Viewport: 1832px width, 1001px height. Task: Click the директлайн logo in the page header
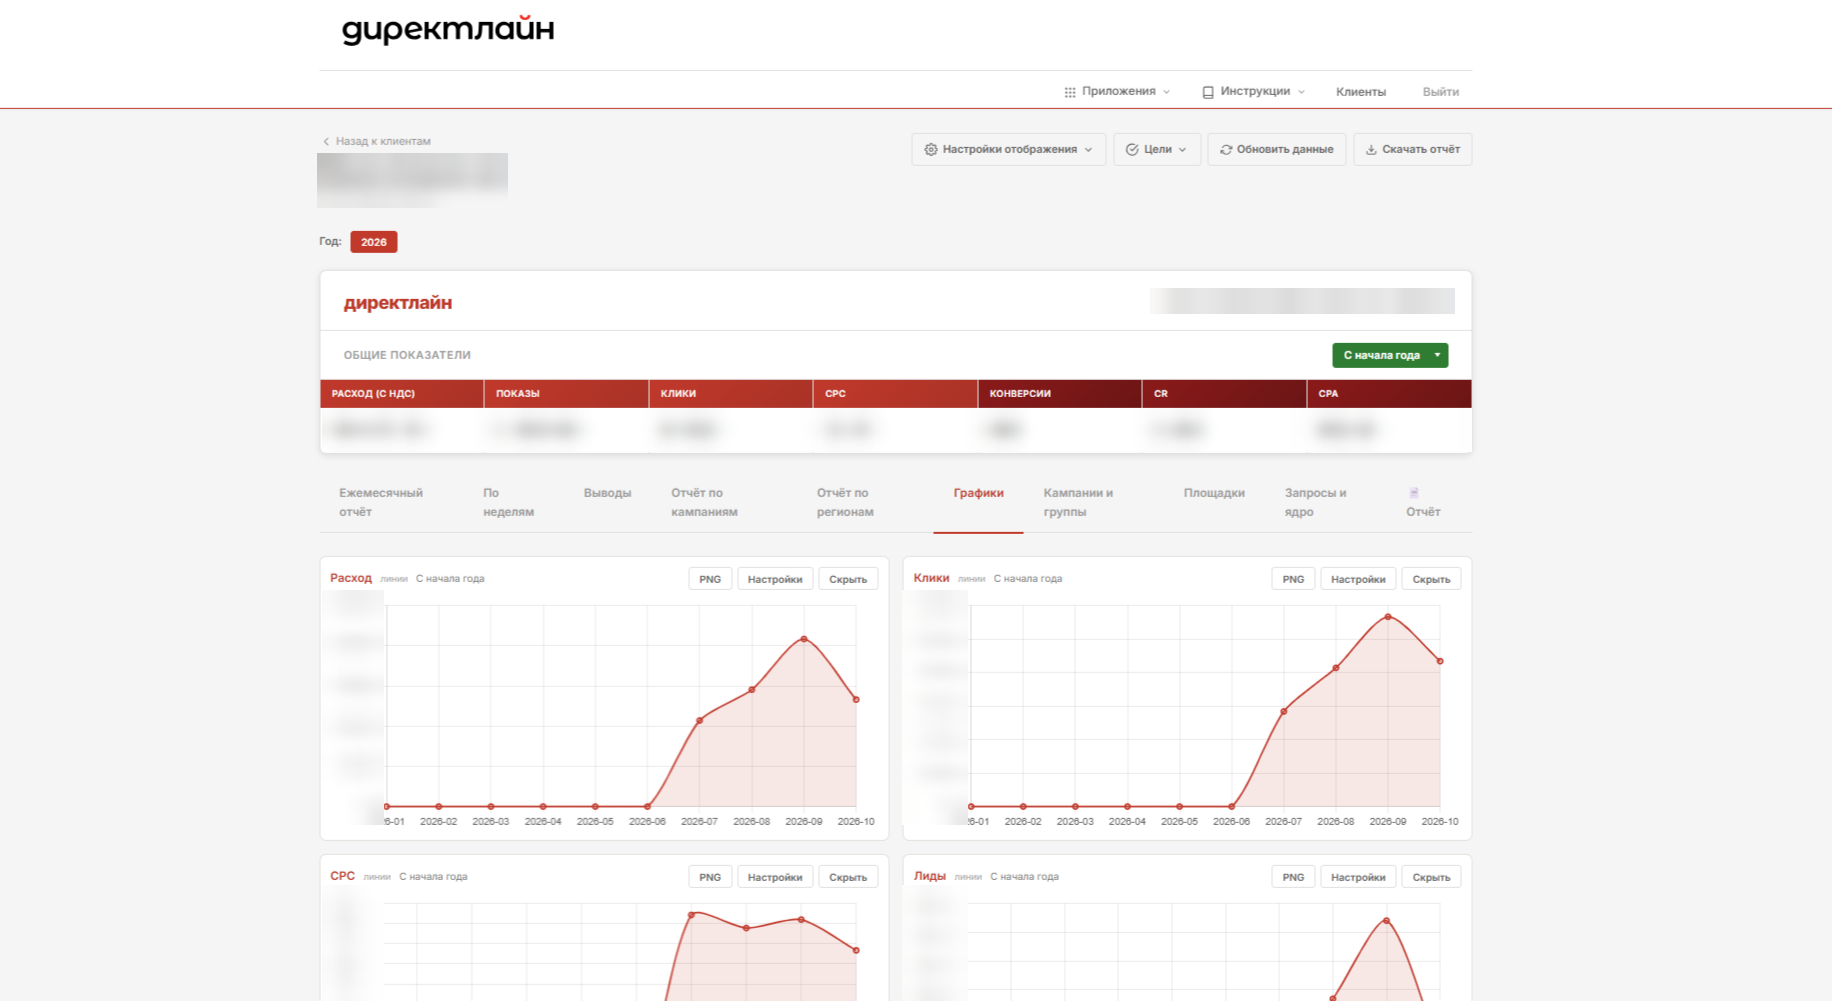[x=448, y=30]
